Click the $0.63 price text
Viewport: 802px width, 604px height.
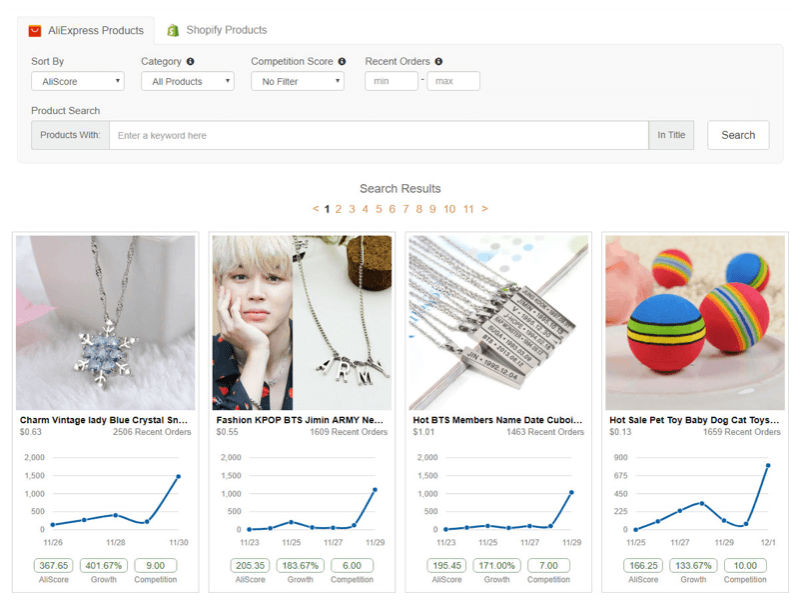(x=31, y=432)
